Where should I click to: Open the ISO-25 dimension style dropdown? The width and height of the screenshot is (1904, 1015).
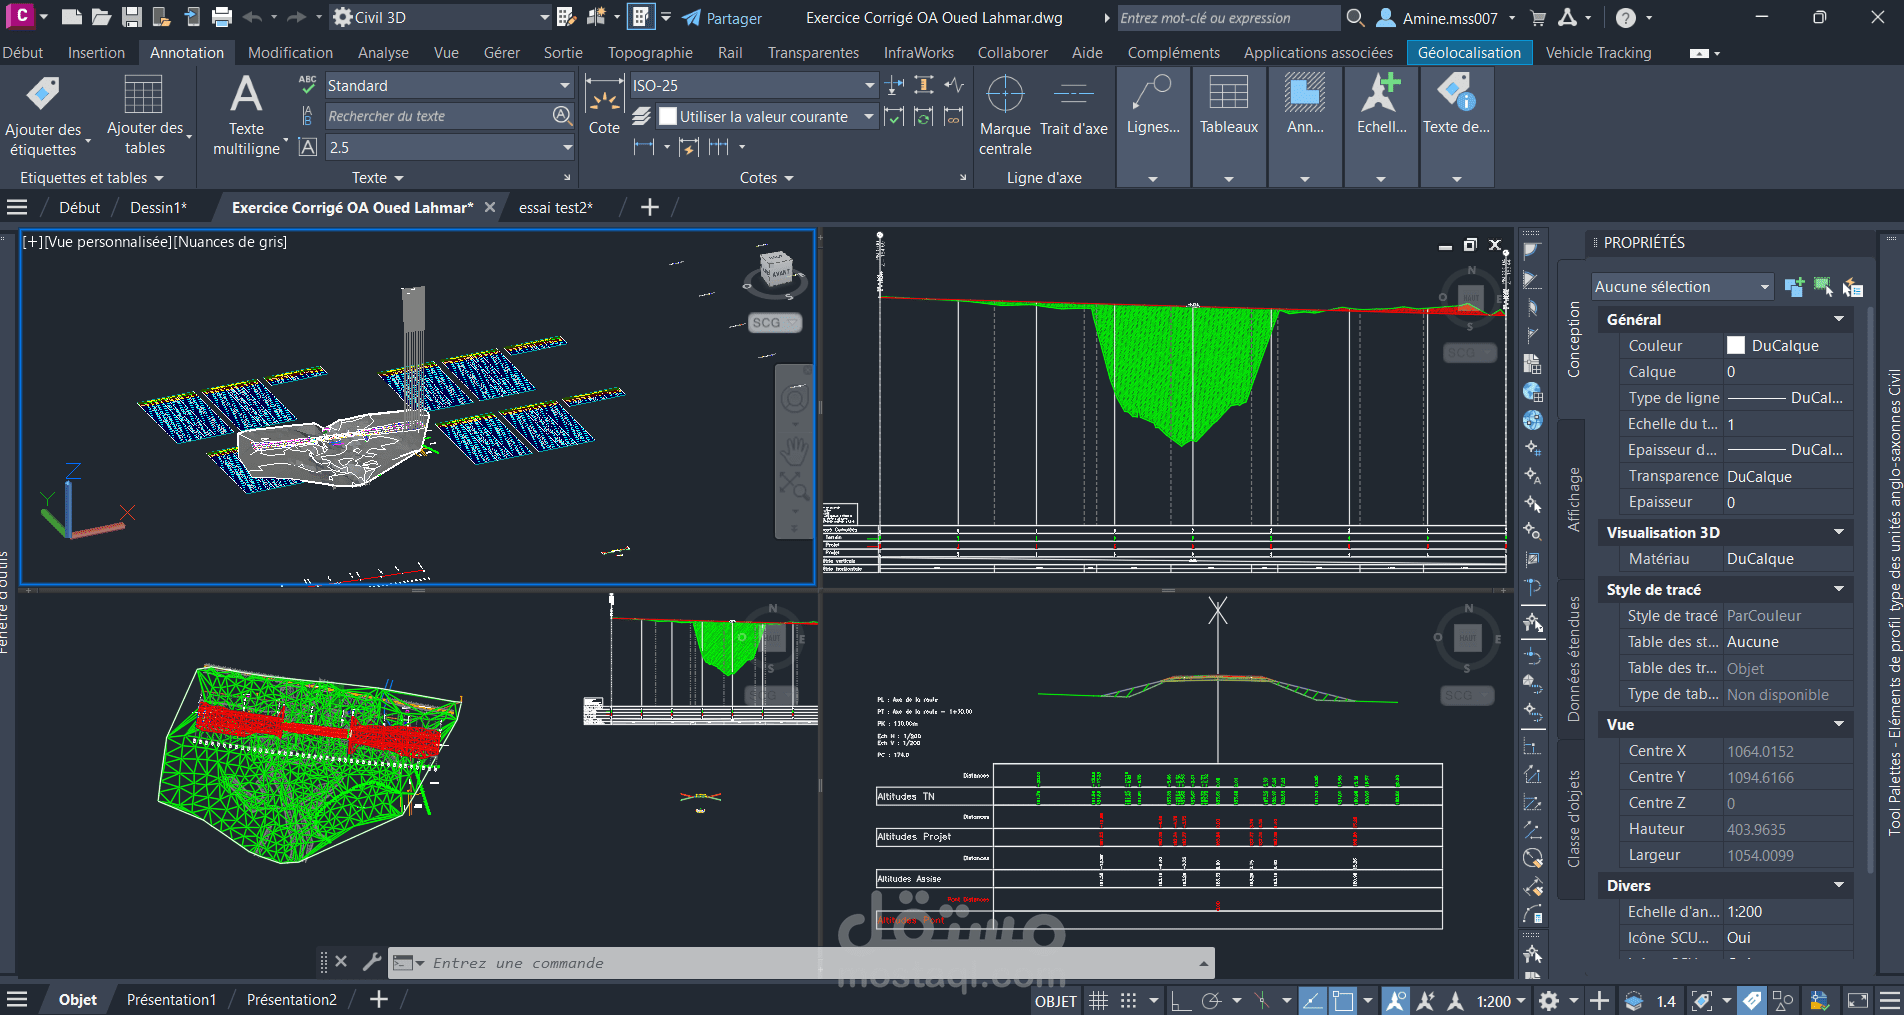click(754, 86)
